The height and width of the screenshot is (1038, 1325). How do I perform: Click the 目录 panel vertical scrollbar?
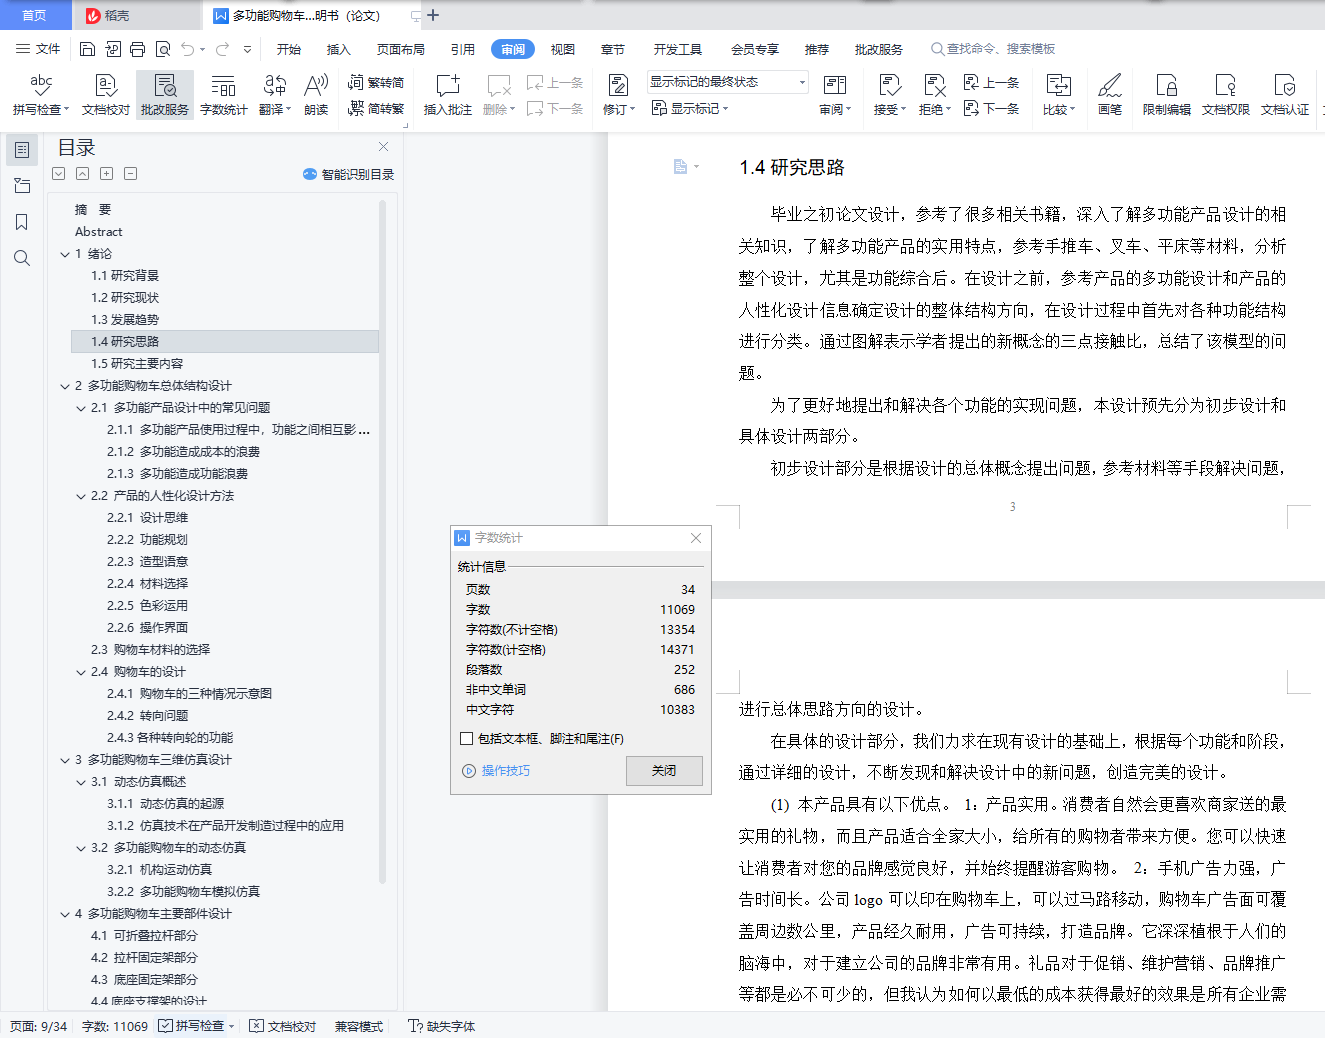(382, 542)
